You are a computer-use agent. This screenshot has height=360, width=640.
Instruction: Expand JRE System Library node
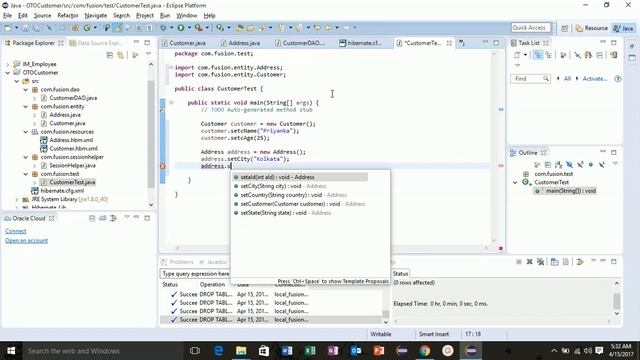pyautogui.click(x=17, y=200)
